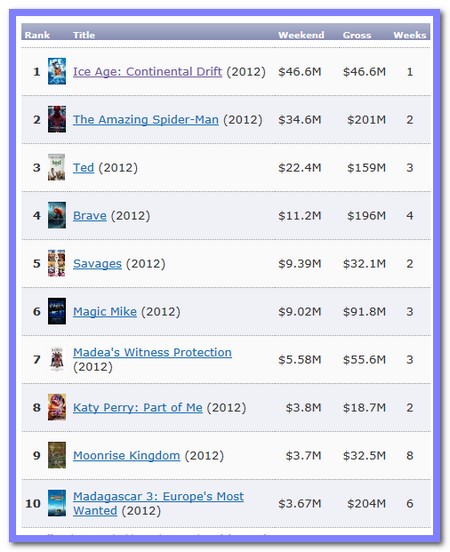Screen dimensions: 450x552
Task: Open the Ted title link
Action: click(83, 168)
